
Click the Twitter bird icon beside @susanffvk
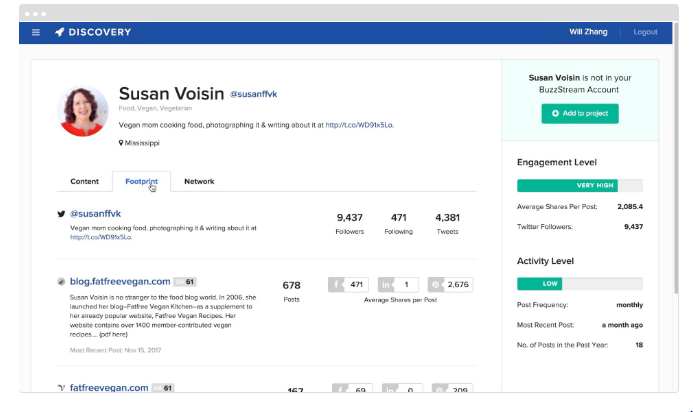tap(61, 214)
